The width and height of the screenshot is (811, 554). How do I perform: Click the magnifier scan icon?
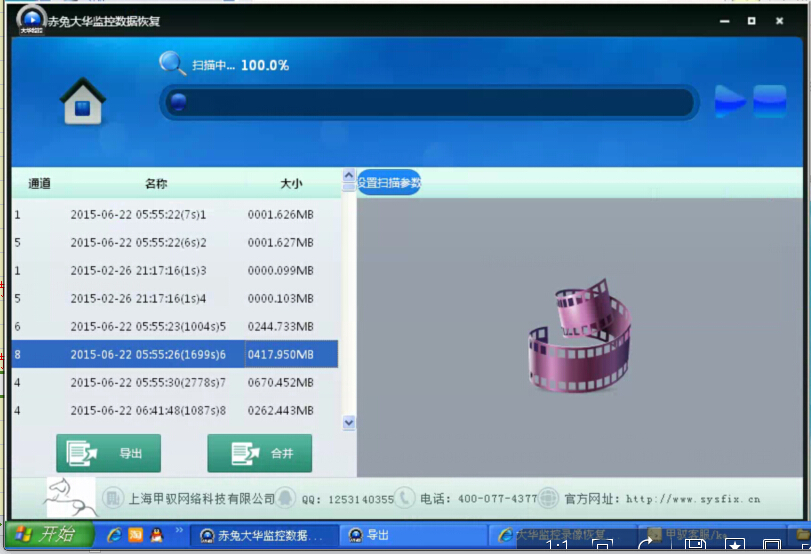pyautogui.click(x=172, y=64)
